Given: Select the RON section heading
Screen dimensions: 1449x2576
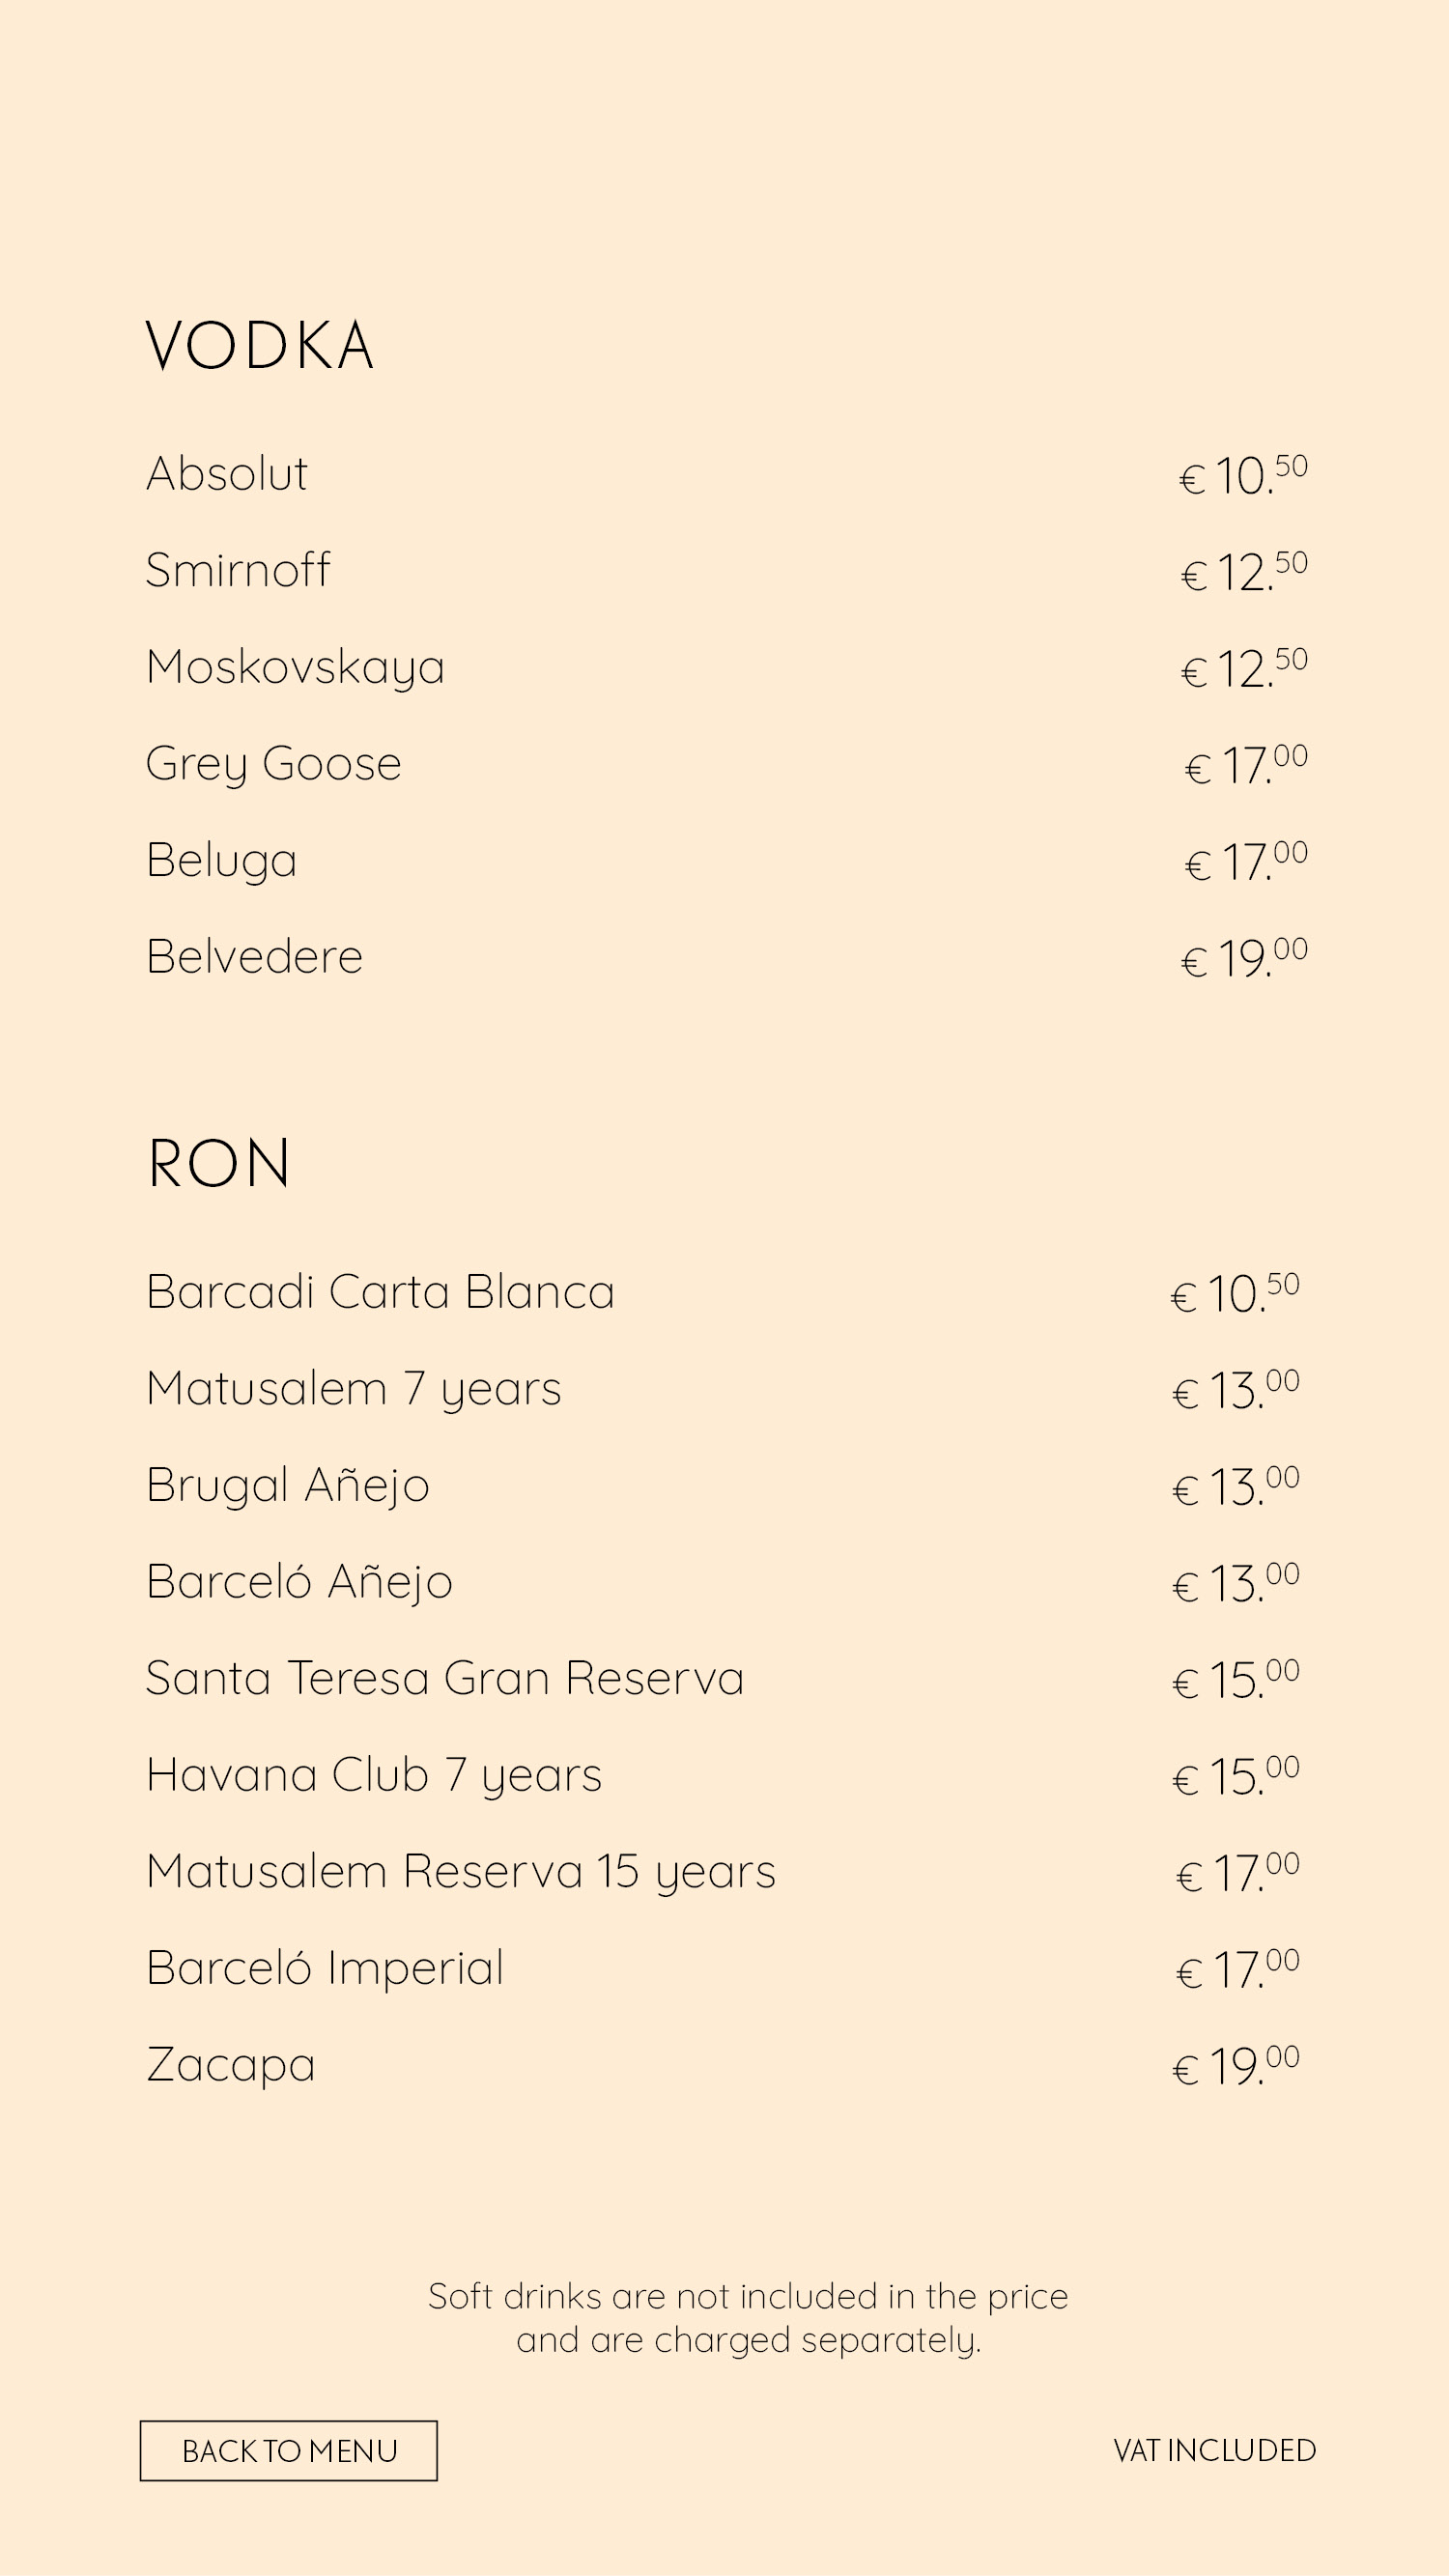Looking at the screenshot, I should point(219,1164).
